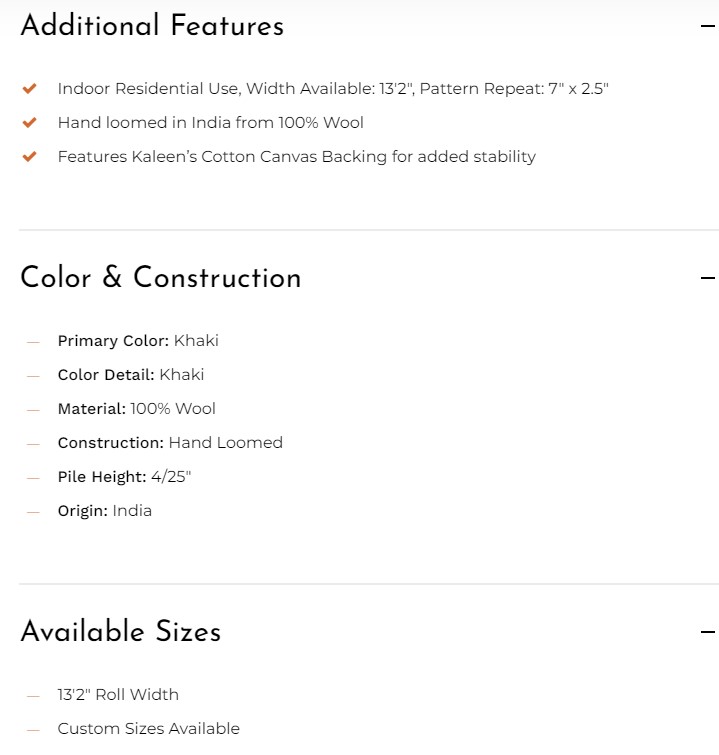Select the 100% Wool hand loomed feature text

[x=210, y=123]
